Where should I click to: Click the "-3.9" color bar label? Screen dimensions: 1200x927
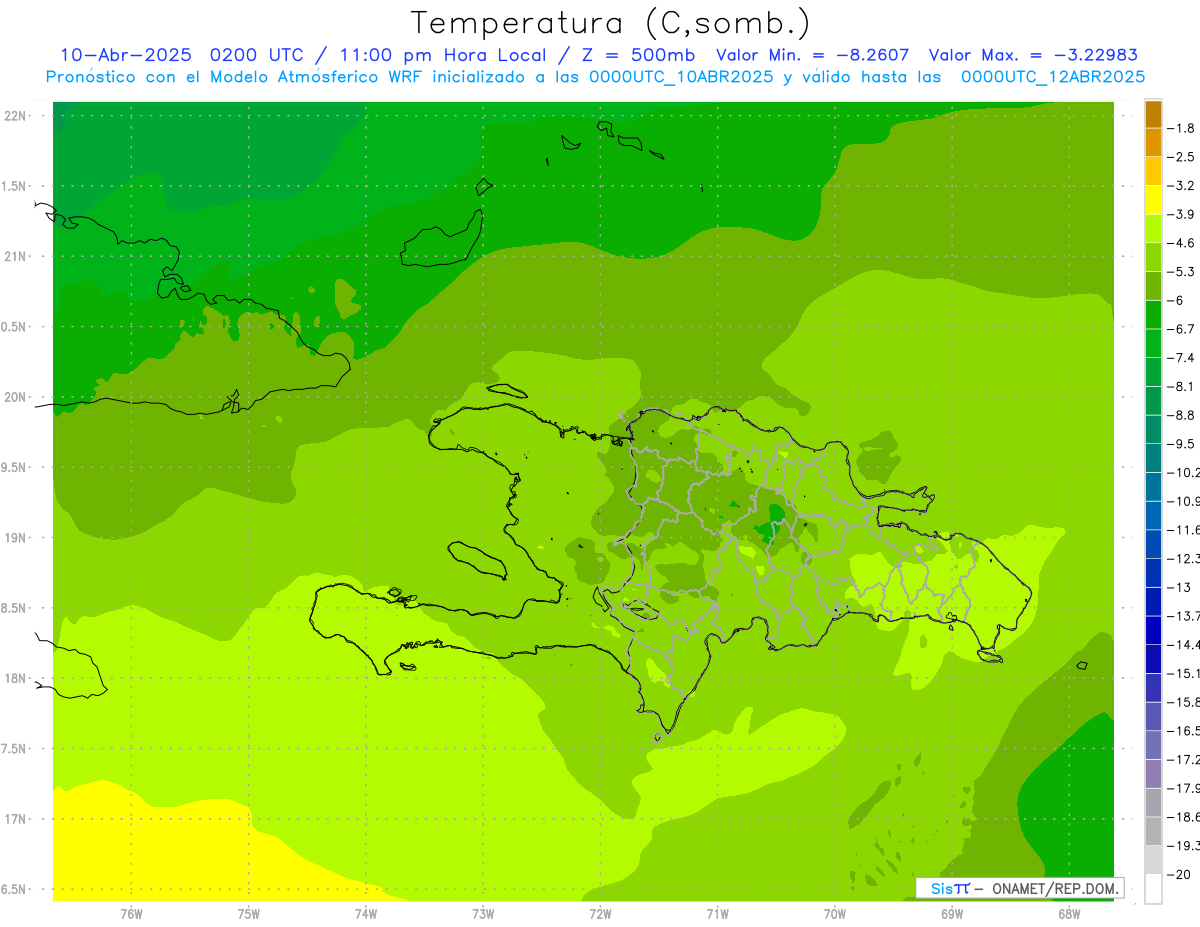1182,214
